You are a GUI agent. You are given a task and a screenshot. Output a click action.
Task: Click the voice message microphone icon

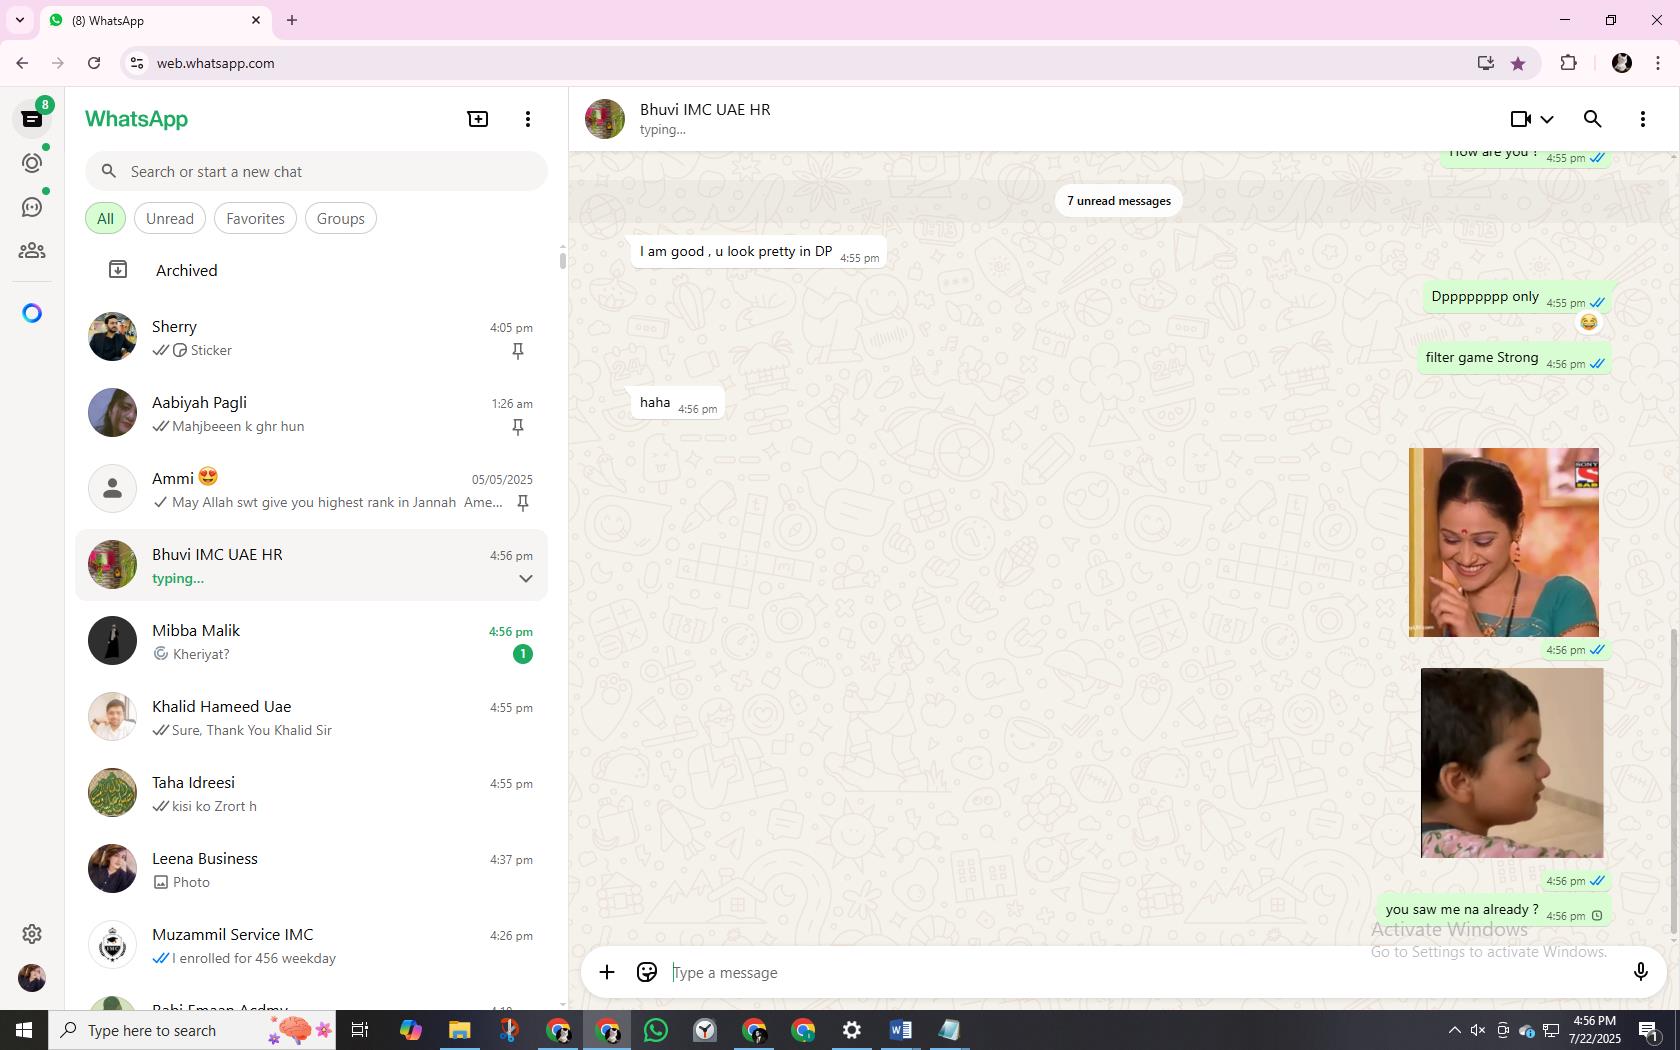tap(1640, 972)
